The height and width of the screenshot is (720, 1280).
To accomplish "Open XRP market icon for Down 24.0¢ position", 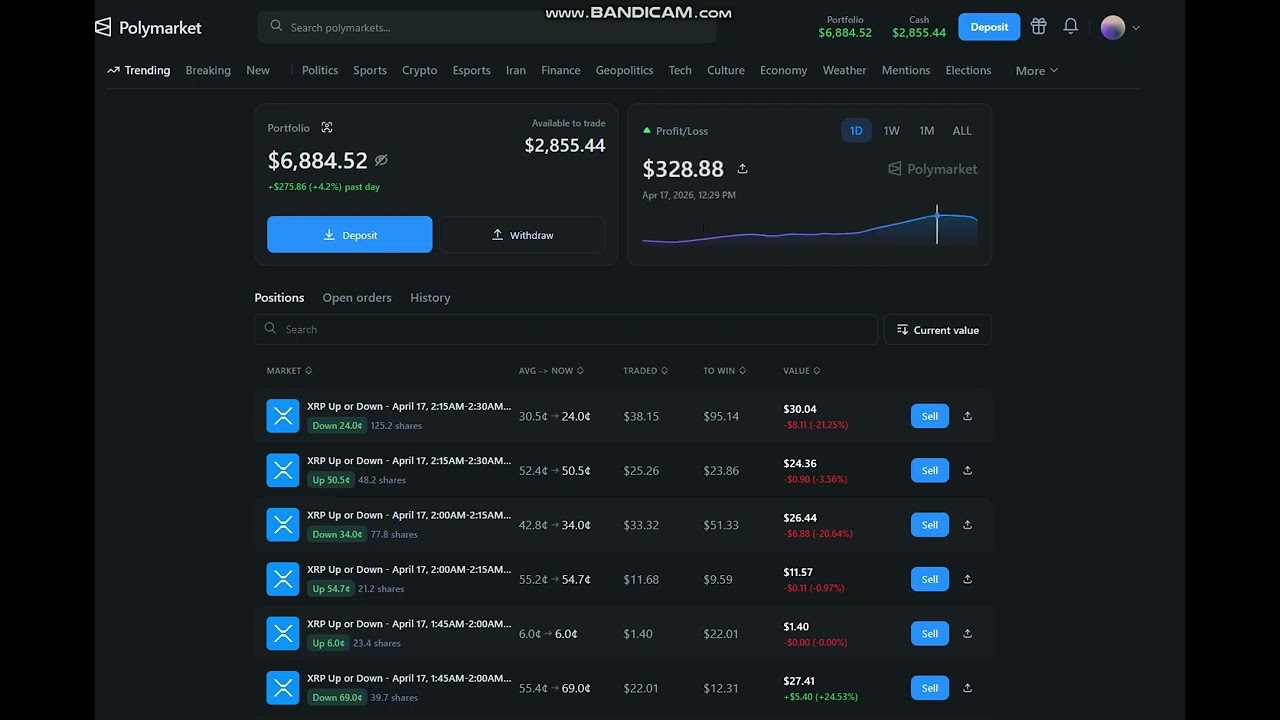I will (x=283, y=416).
